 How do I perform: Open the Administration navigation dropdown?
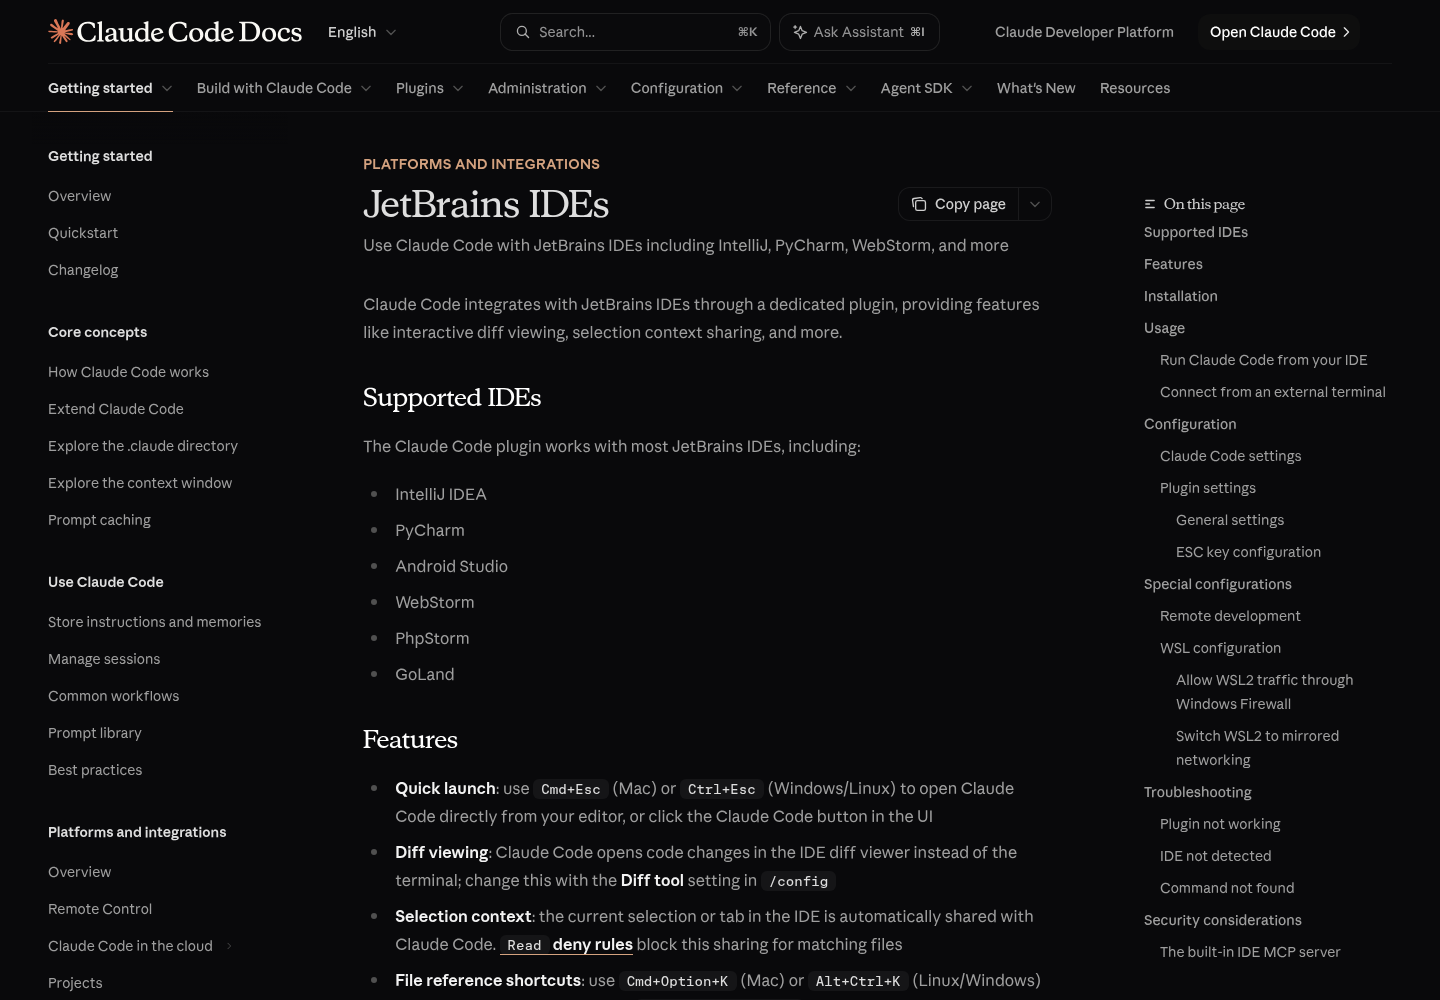click(547, 88)
